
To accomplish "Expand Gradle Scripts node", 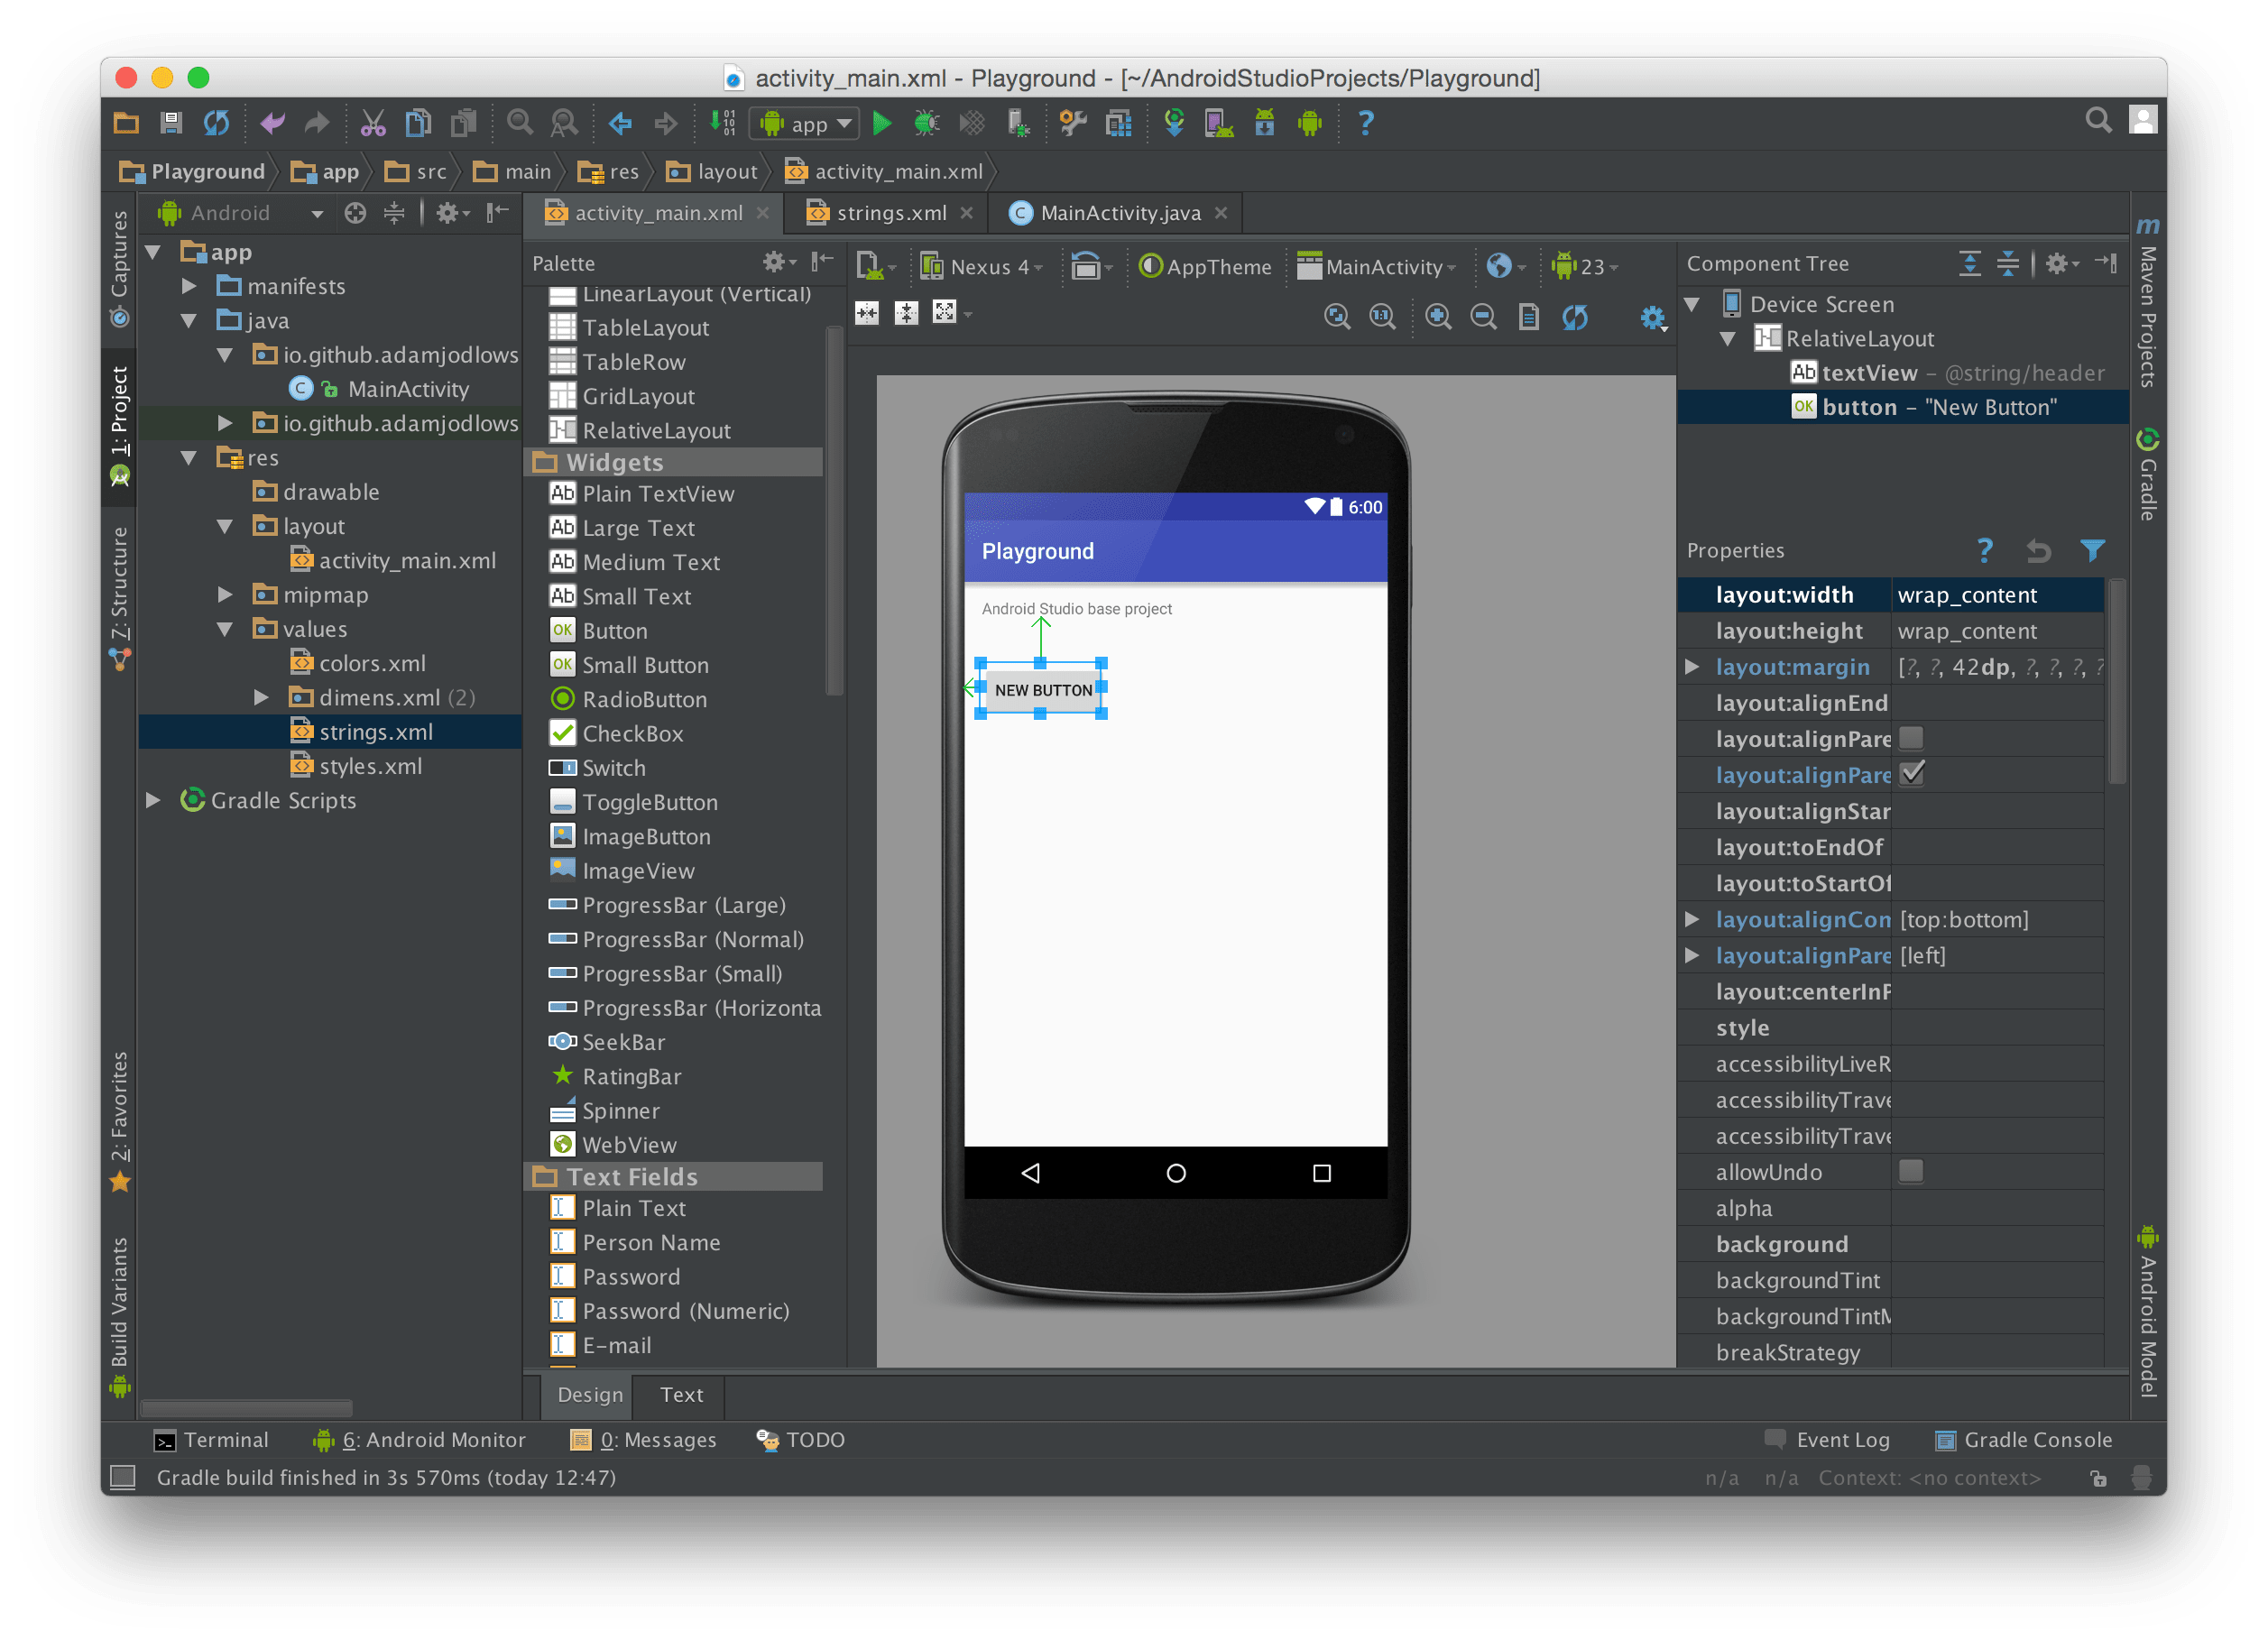I will point(153,800).
